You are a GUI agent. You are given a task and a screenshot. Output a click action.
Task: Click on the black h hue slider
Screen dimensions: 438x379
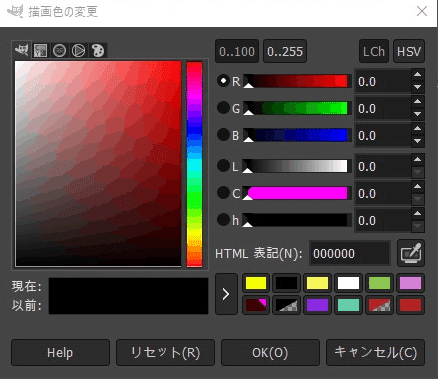[297, 220]
